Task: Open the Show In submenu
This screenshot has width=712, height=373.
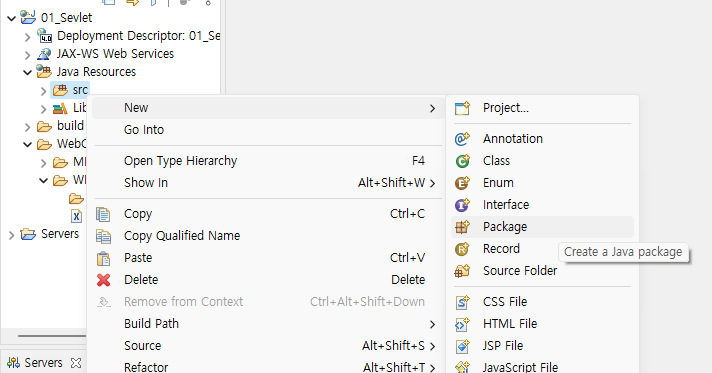Action: (x=268, y=183)
